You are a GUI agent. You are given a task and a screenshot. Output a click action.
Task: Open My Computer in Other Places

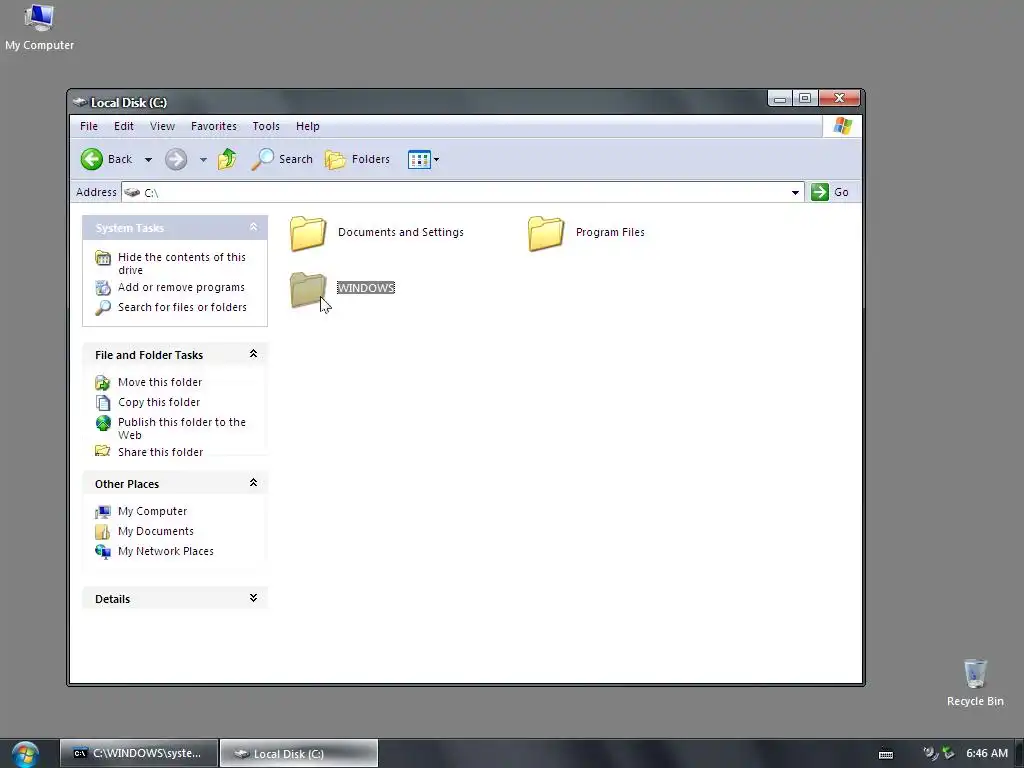[152, 511]
